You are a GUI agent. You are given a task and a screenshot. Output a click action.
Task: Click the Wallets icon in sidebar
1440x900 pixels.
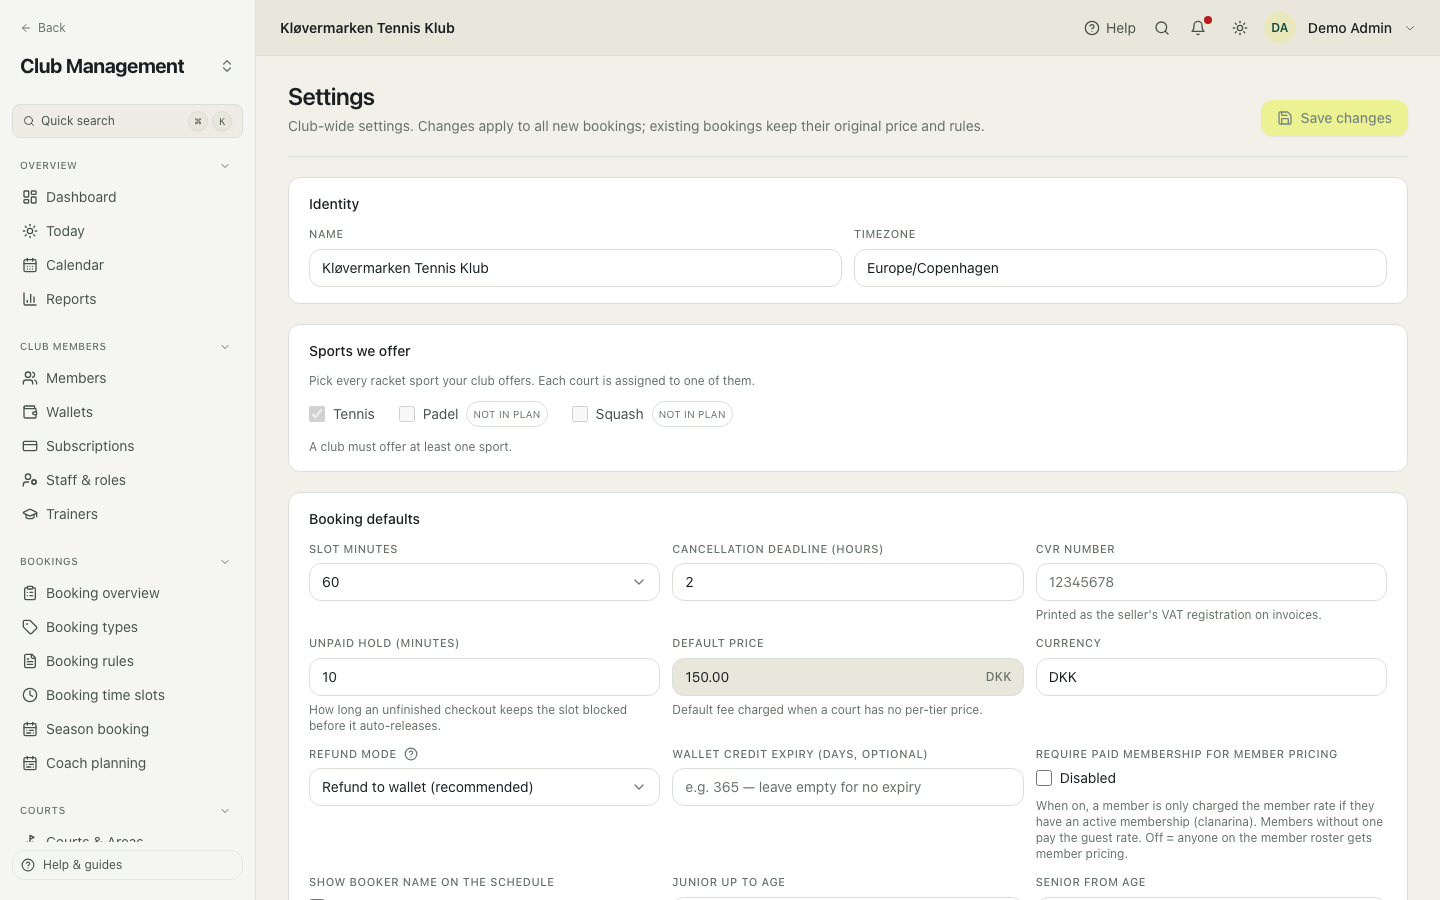coord(30,412)
